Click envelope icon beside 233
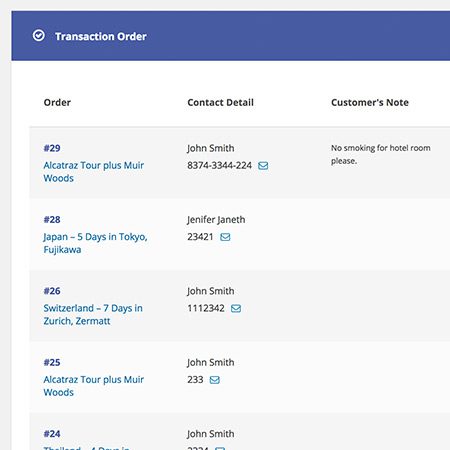 tap(215, 380)
